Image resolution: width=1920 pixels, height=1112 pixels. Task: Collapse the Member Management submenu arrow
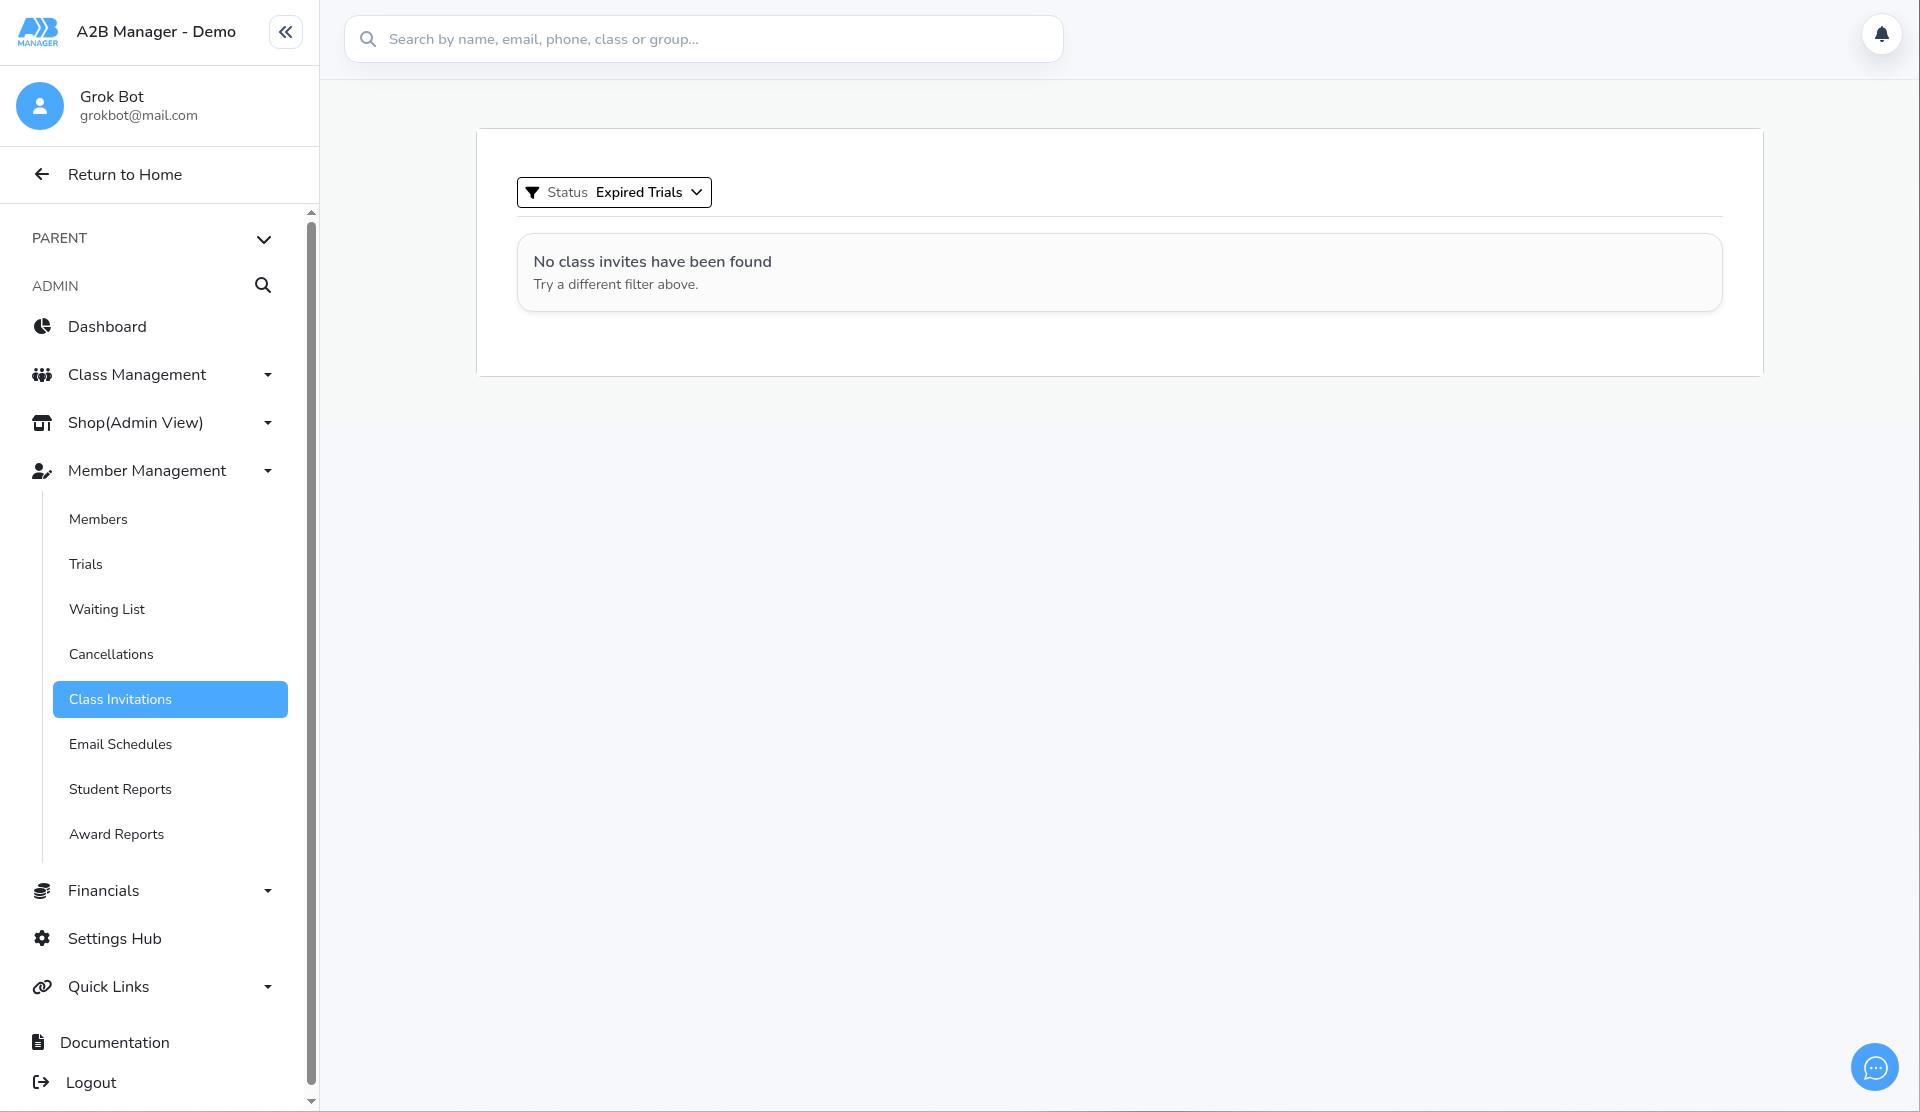click(x=268, y=471)
